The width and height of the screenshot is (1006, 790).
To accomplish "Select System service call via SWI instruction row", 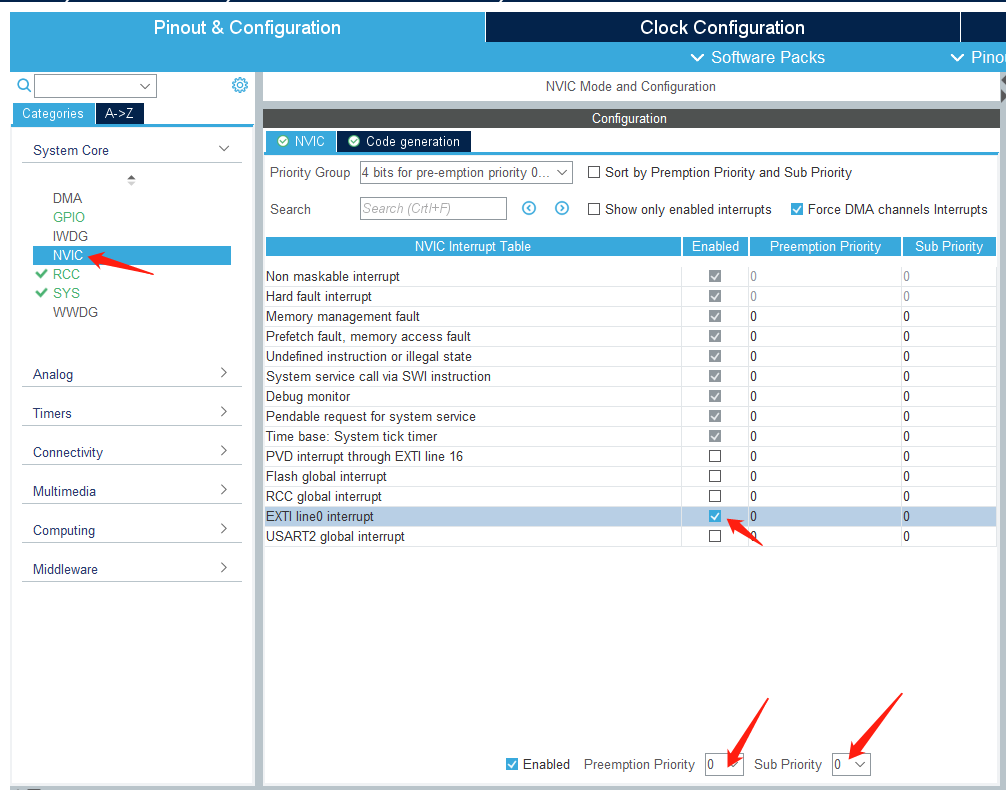I will [631, 377].
